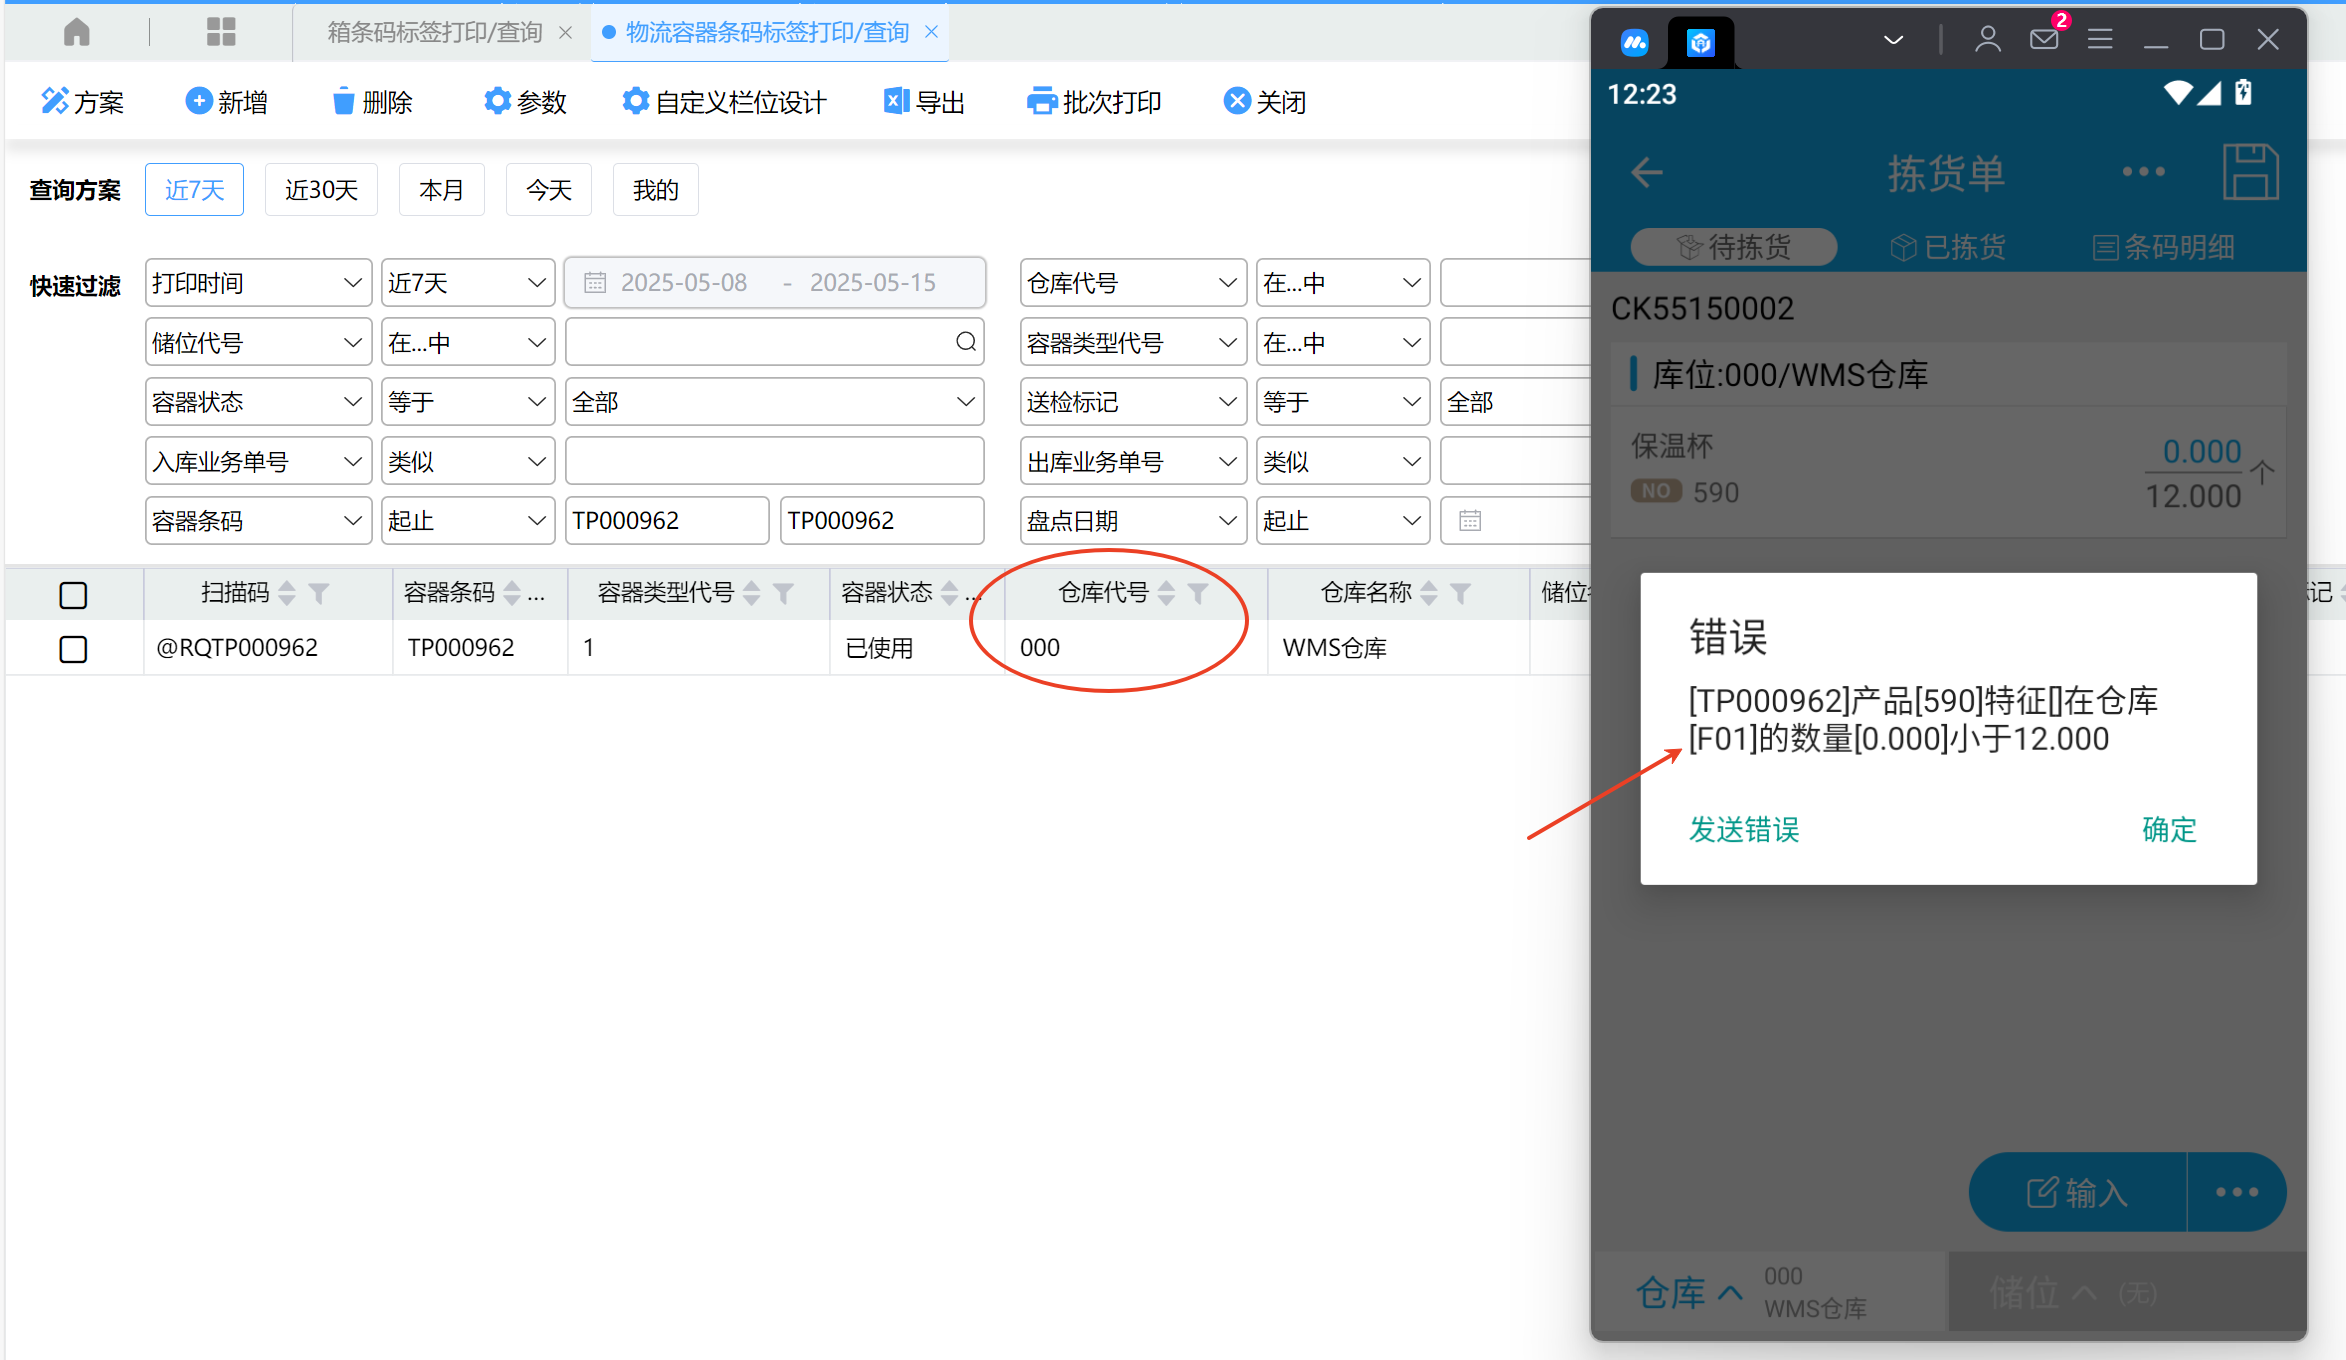Viewport: 2346px width, 1360px height.
Task: Open the 出库业务单号 filter field dropdown
Action: tap(1133, 461)
